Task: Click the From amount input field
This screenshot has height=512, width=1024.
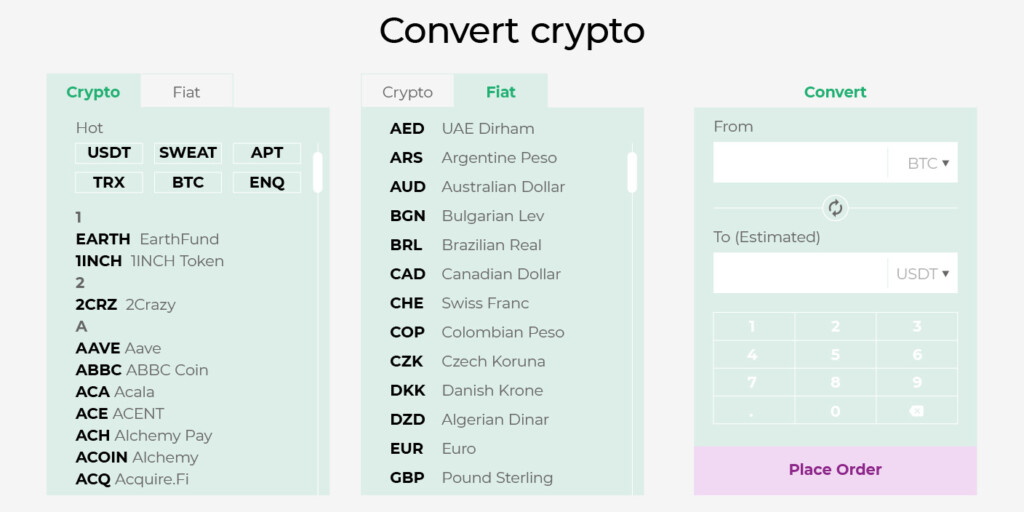Action: click(x=800, y=163)
